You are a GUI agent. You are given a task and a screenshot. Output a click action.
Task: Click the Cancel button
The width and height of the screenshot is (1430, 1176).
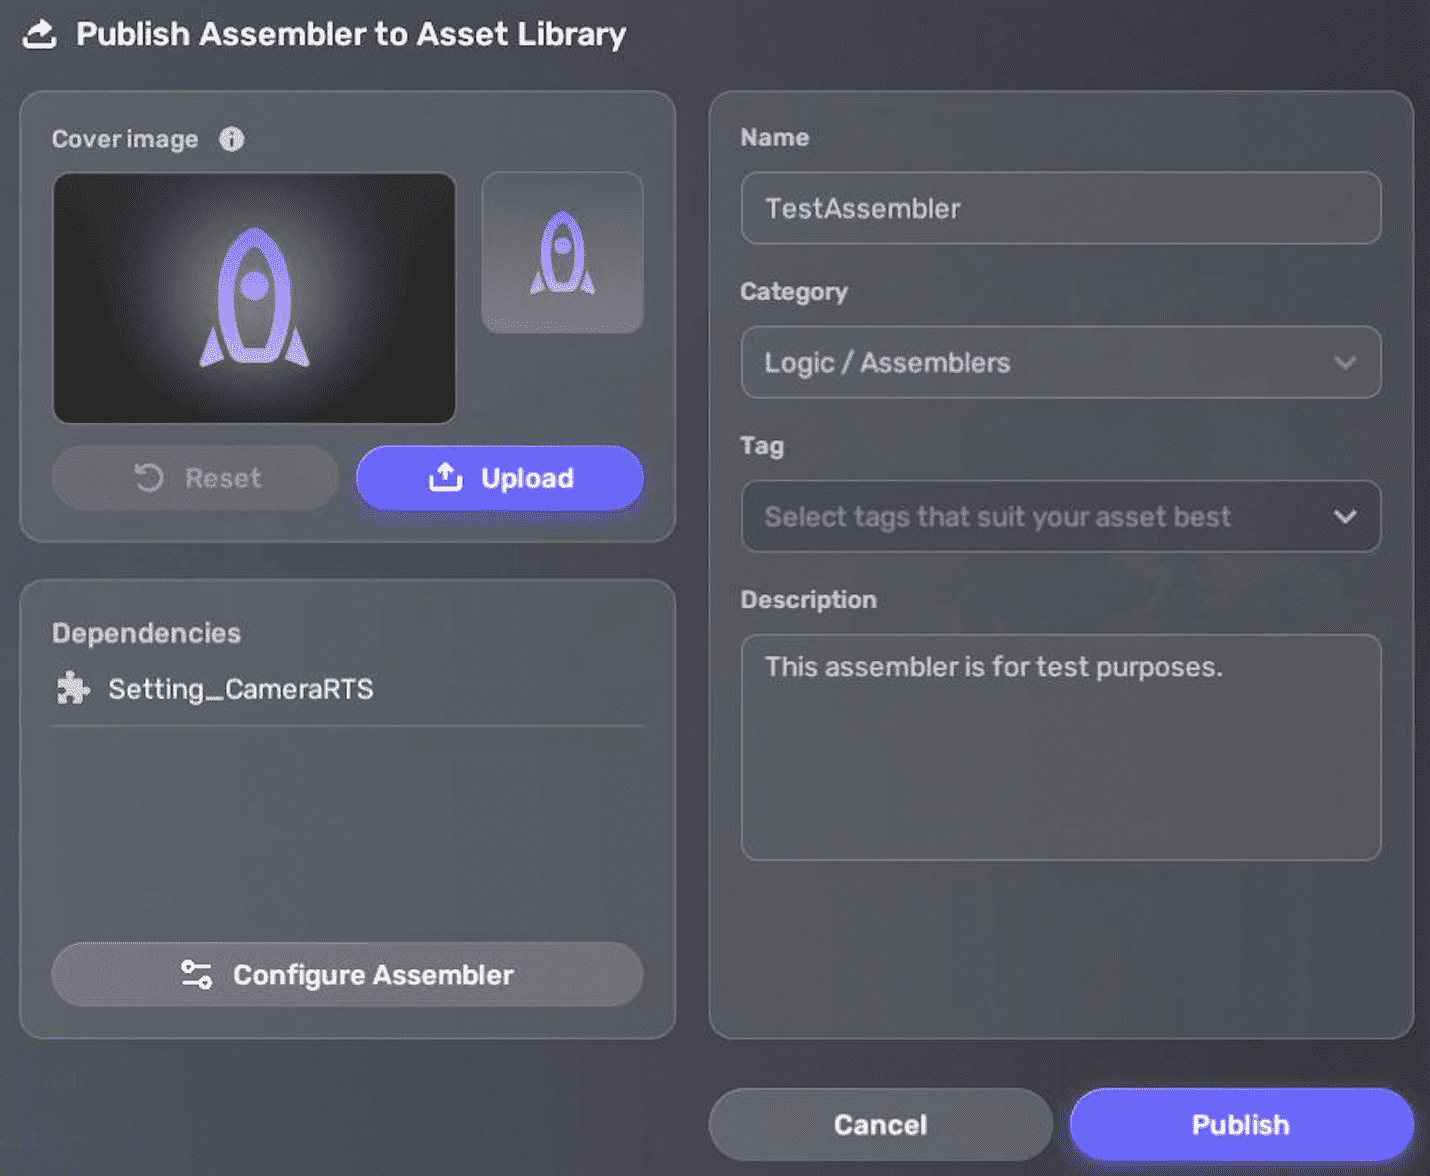pyautogui.click(x=880, y=1124)
